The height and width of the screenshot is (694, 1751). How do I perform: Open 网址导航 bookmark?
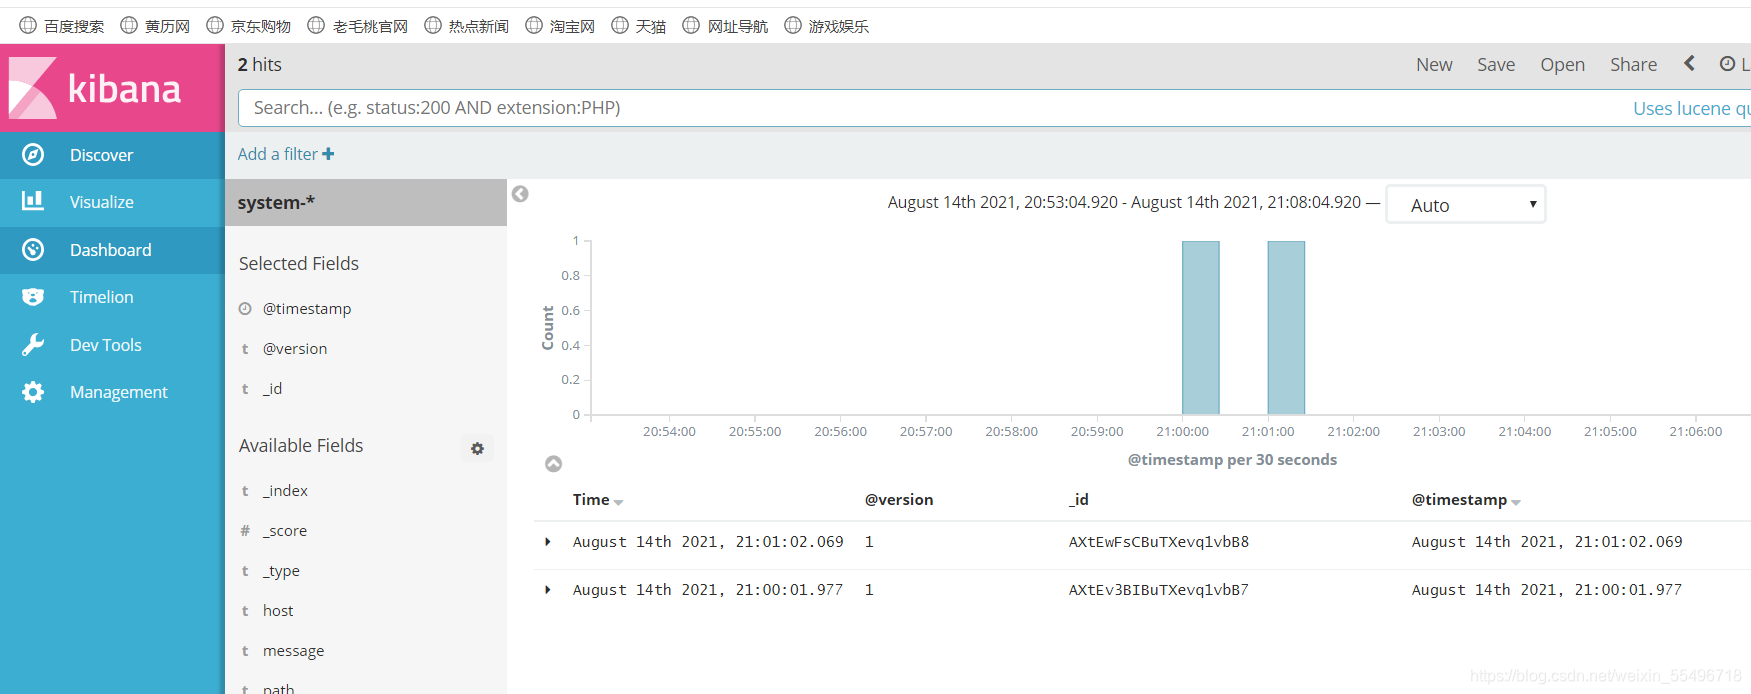pos(725,26)
